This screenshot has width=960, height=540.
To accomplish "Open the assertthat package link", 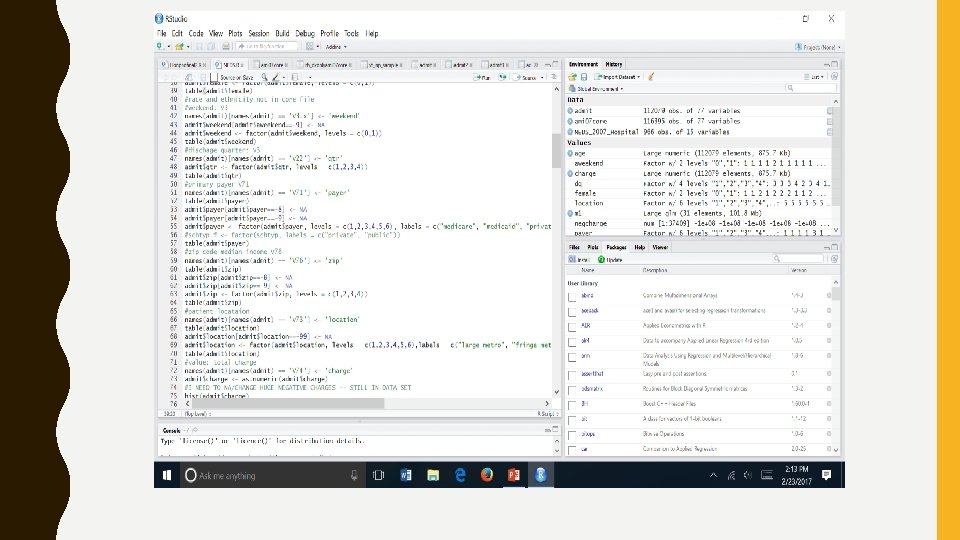I will (x=592, y=373).
